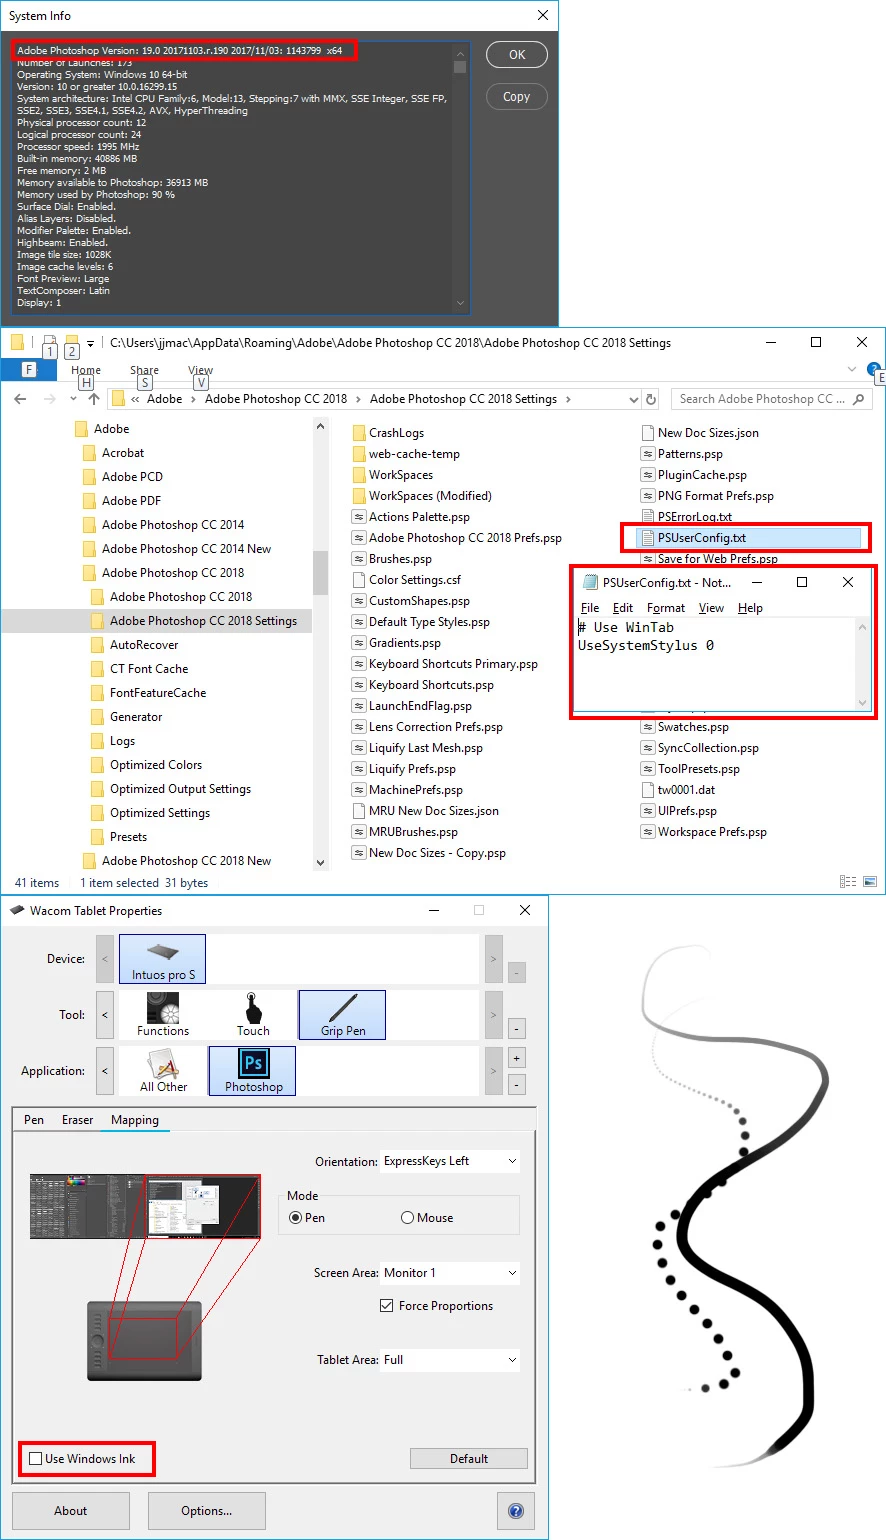886x1540 pixels.
Task: Expand breadcrumb chevron after Photoshop CC 2018 Settings
Action: (x=568, y=399)
